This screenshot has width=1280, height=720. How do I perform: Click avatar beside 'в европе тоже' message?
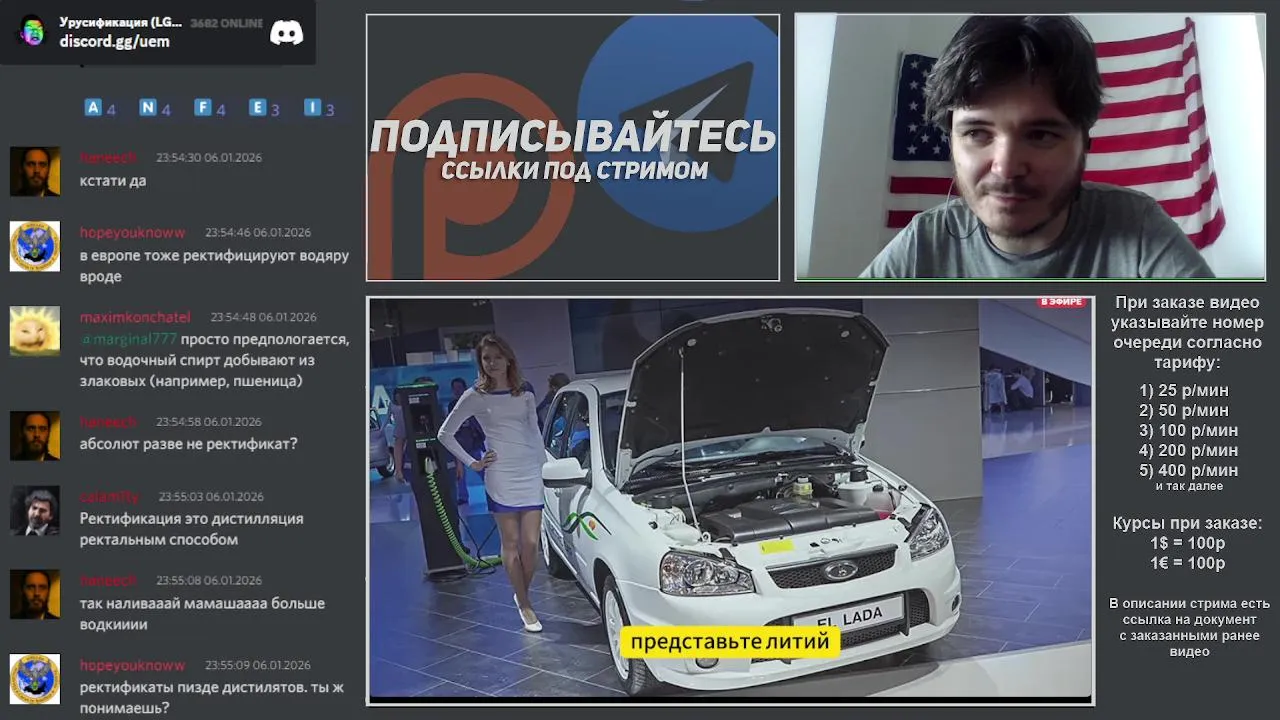click(35, 246)
